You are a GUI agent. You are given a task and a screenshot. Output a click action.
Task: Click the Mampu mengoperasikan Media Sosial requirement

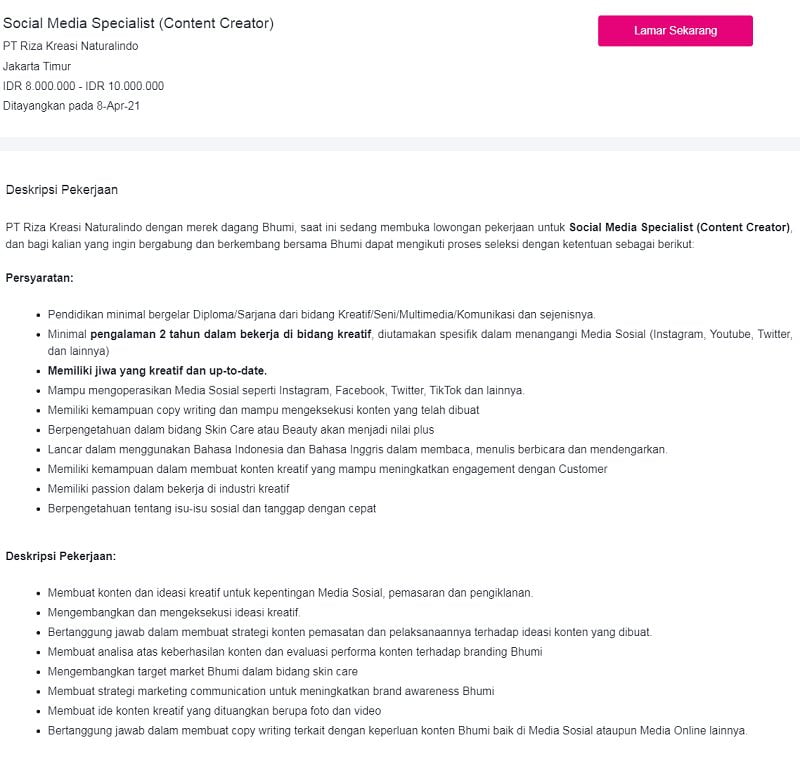tap(285, 390)
